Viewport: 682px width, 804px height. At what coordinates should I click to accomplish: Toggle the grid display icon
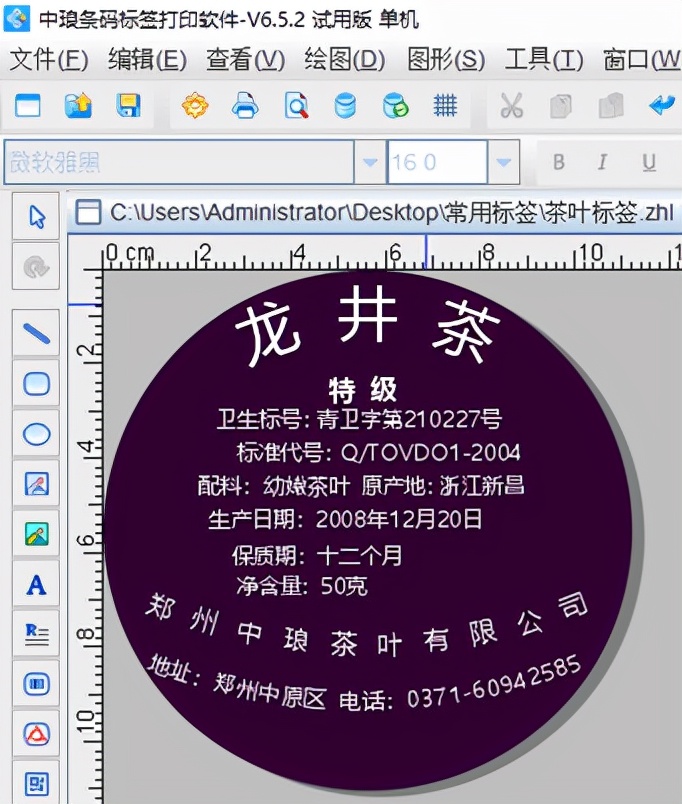445,106
